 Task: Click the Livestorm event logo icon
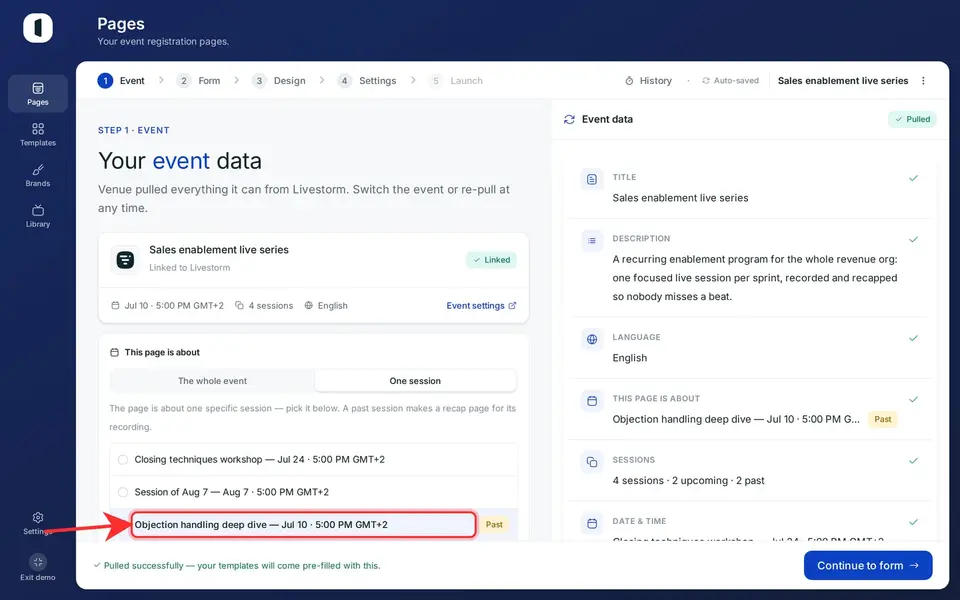click(x=126, y=259)
